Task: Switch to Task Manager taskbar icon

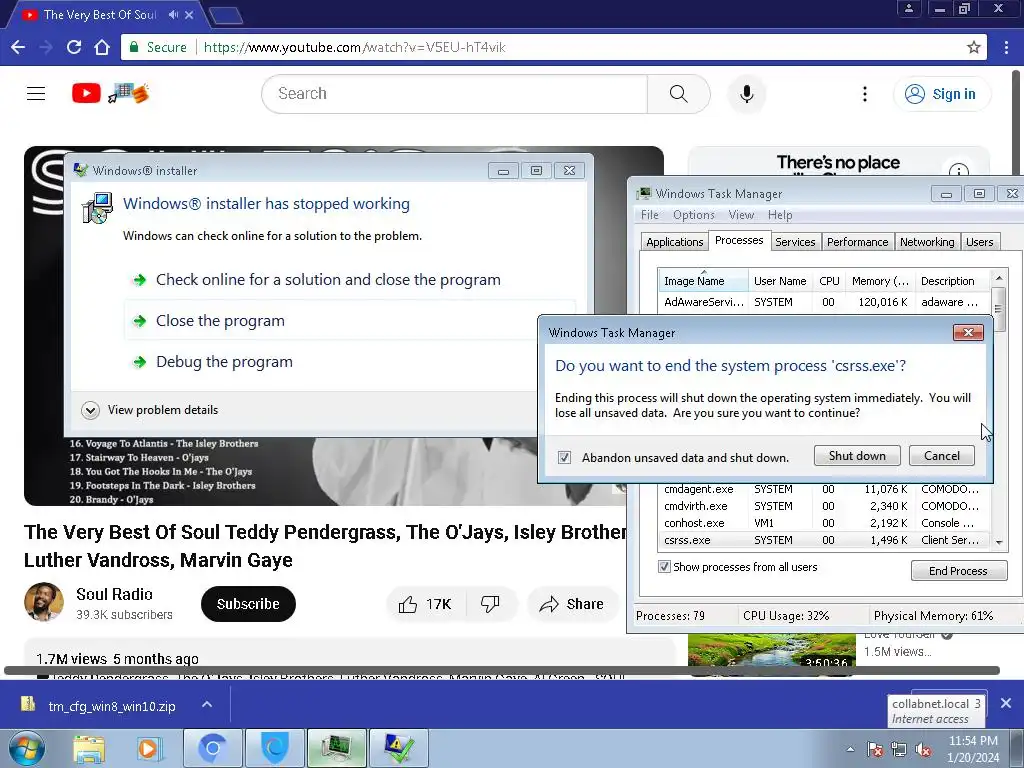Action: (337, 748)
